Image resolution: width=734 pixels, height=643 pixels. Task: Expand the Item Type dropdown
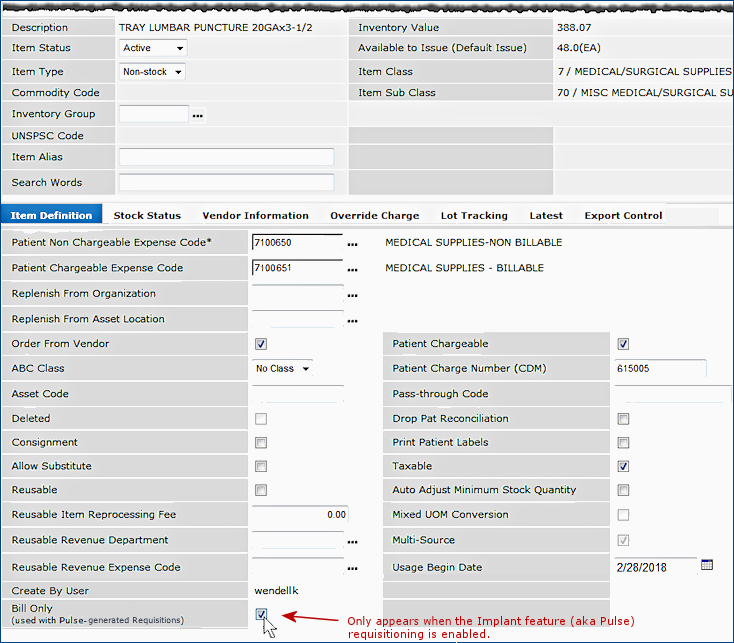(x=152, y=72)
